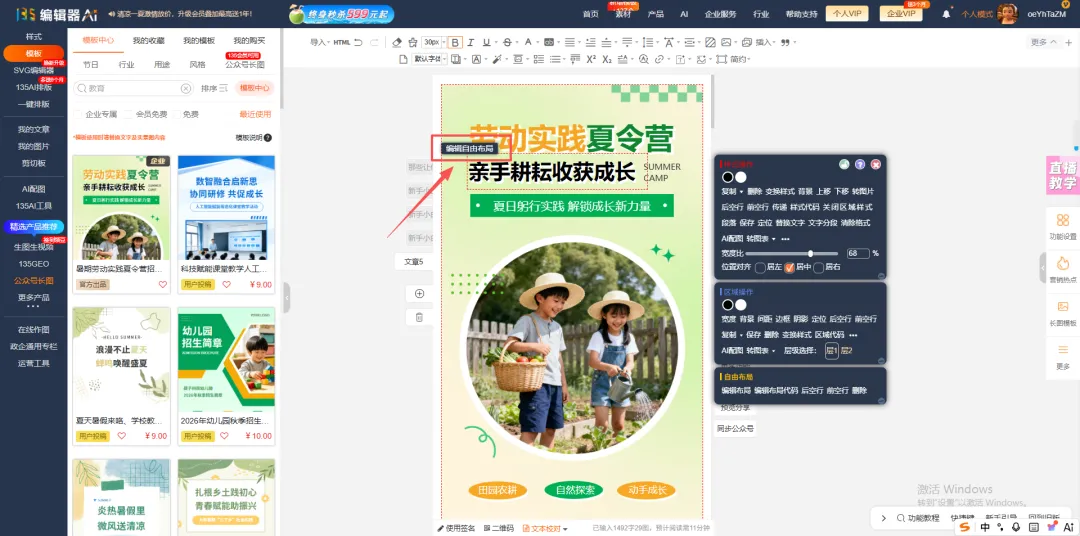Click the template search field containing 教育
Viewport: 1080px width, 536px height.
tap(133, 88)
